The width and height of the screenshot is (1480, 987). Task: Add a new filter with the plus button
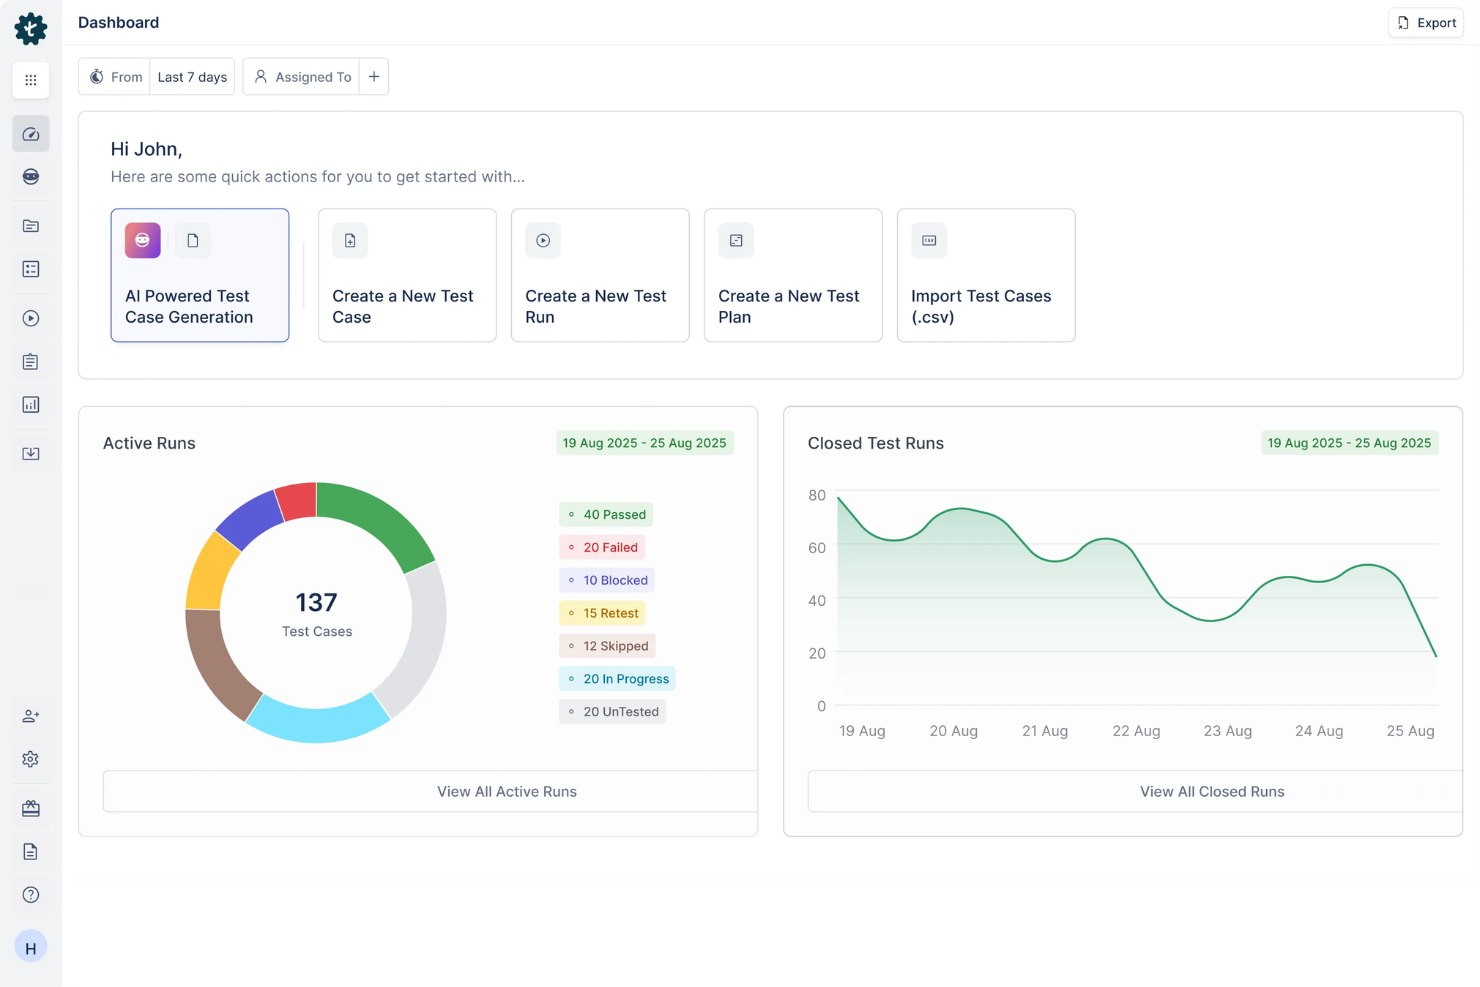tap(373, 76)
